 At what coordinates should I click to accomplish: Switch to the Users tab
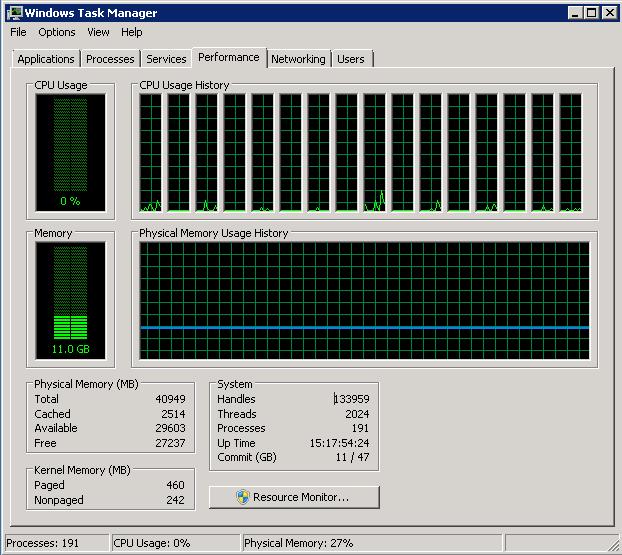[x=351, y=59]
